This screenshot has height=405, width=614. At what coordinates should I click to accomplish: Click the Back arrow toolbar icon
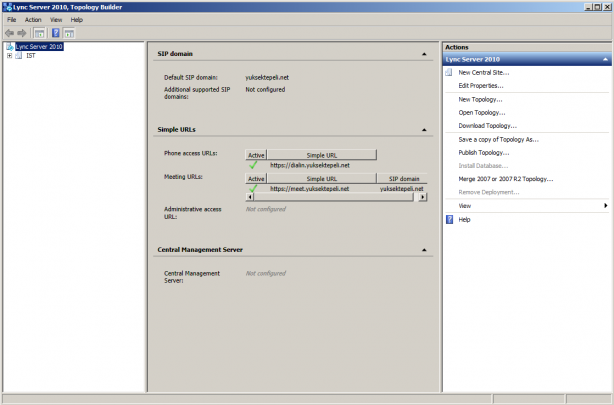point(9,33)
